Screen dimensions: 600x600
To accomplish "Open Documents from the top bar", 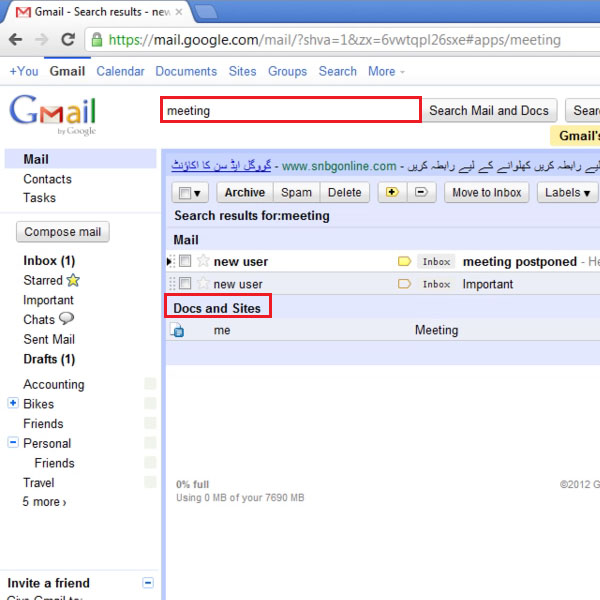I will pyautogui.click(x=186, y=71).
